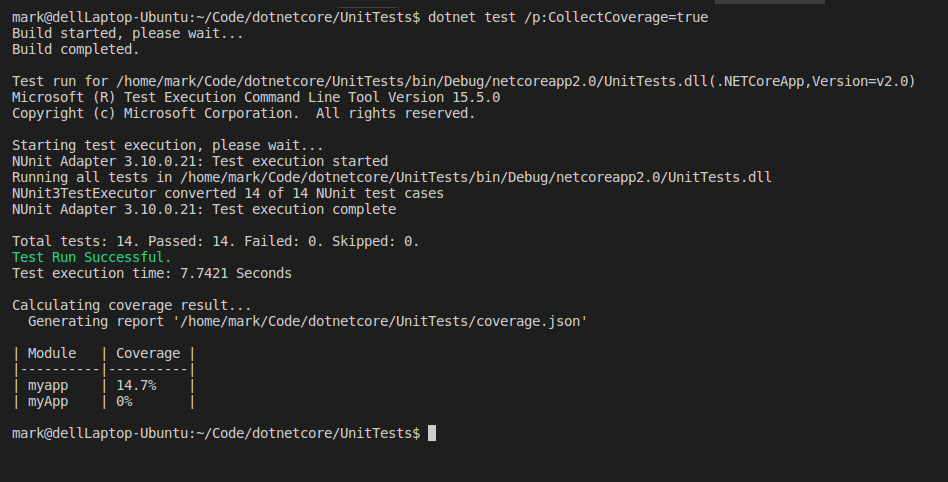The height and width of the screenshot is (482, 948).
Task: Click 'Test execution started' NUnit Adapter line
Action: pos(200,161)
